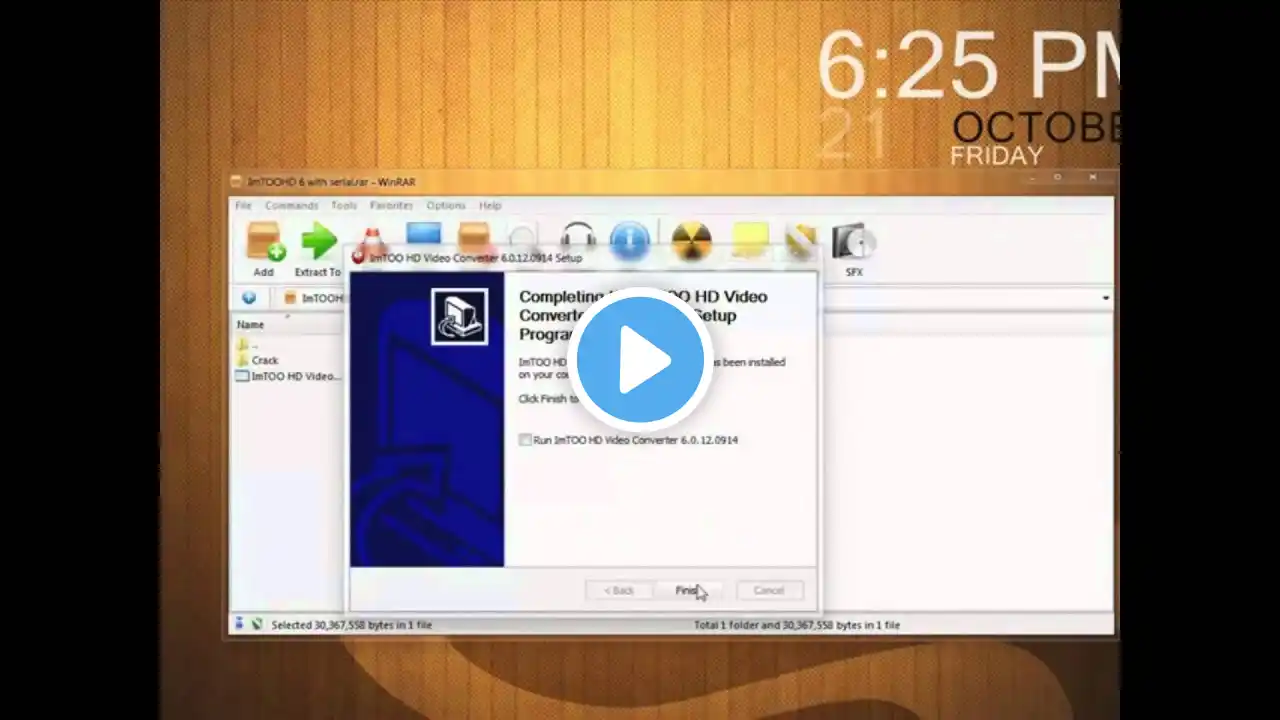
Task: Click Finish in the setup dialog
Action: 689,590
